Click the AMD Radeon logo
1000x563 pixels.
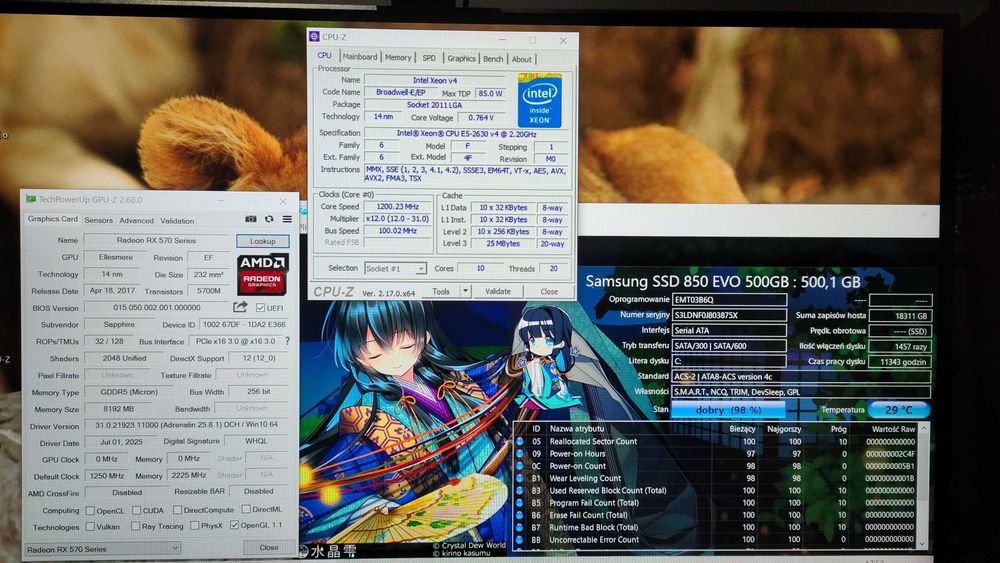coord(263,274)
